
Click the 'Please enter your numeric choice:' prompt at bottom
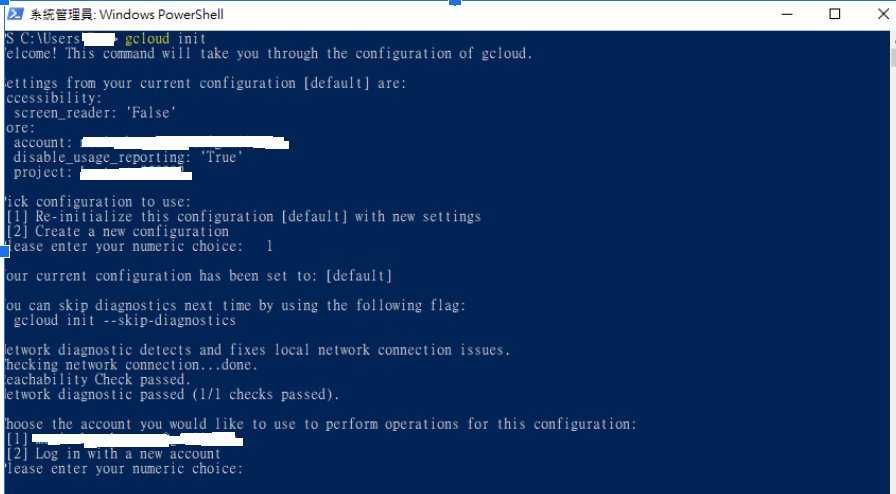[x=123, y=469]
